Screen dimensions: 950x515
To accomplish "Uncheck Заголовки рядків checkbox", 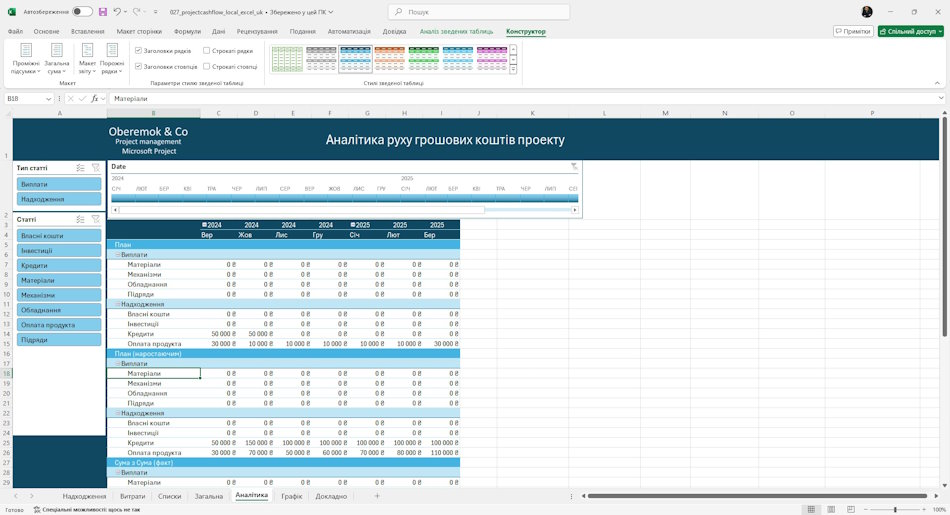I will coord(138,51).
